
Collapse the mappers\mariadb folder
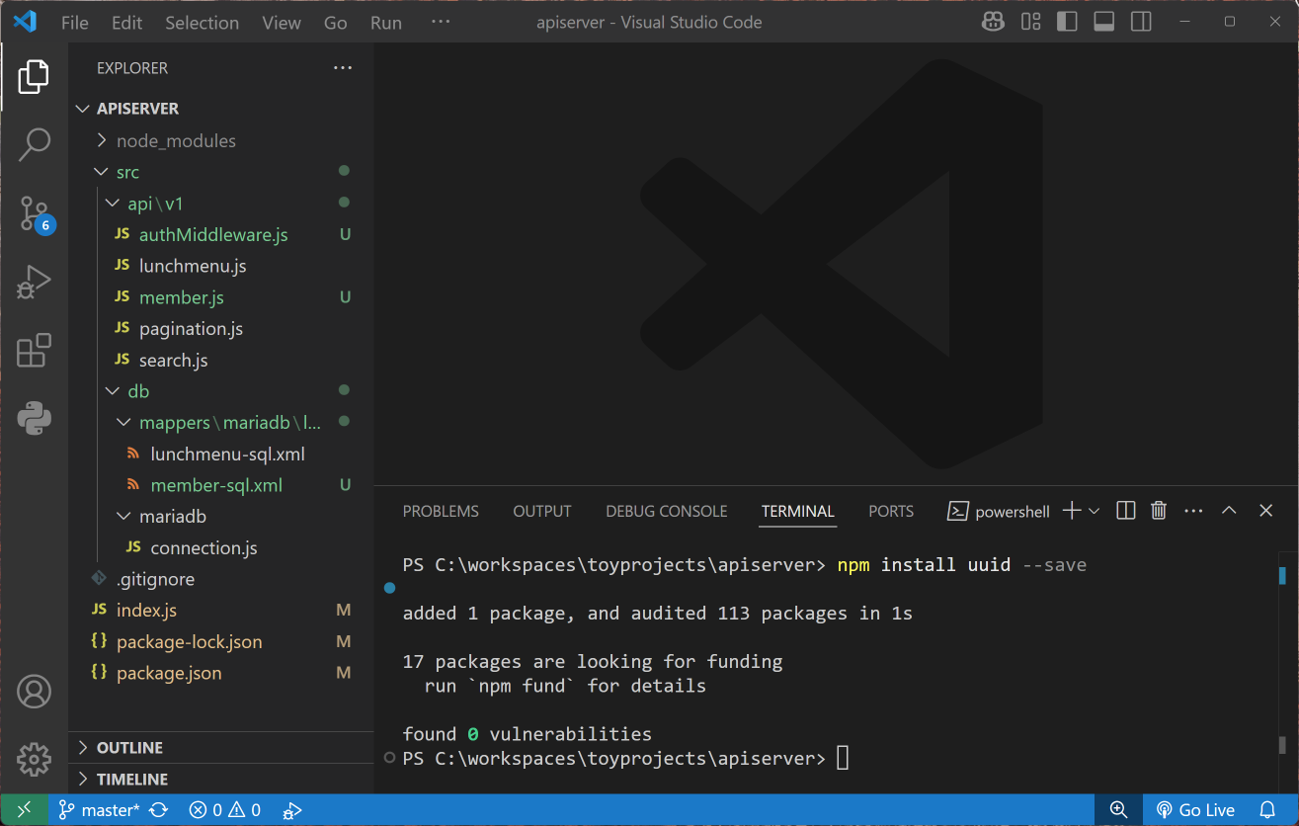pyautogui.click(x=221, y=422)
